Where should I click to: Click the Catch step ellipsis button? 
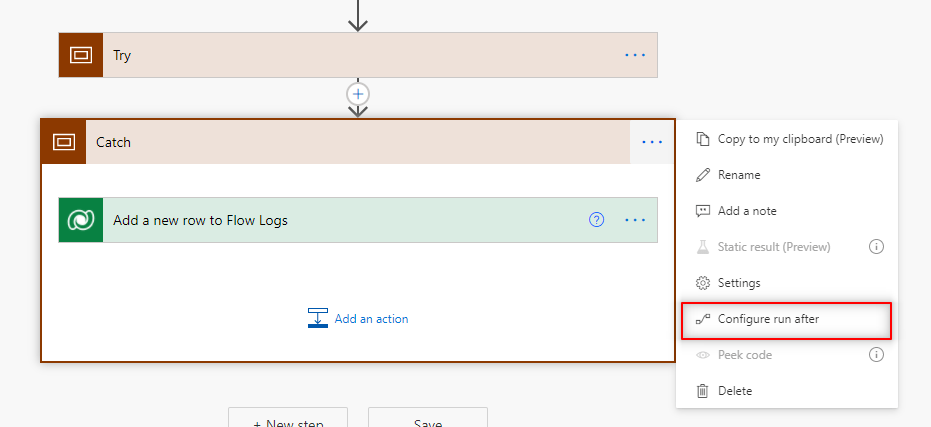pos(652,142)
